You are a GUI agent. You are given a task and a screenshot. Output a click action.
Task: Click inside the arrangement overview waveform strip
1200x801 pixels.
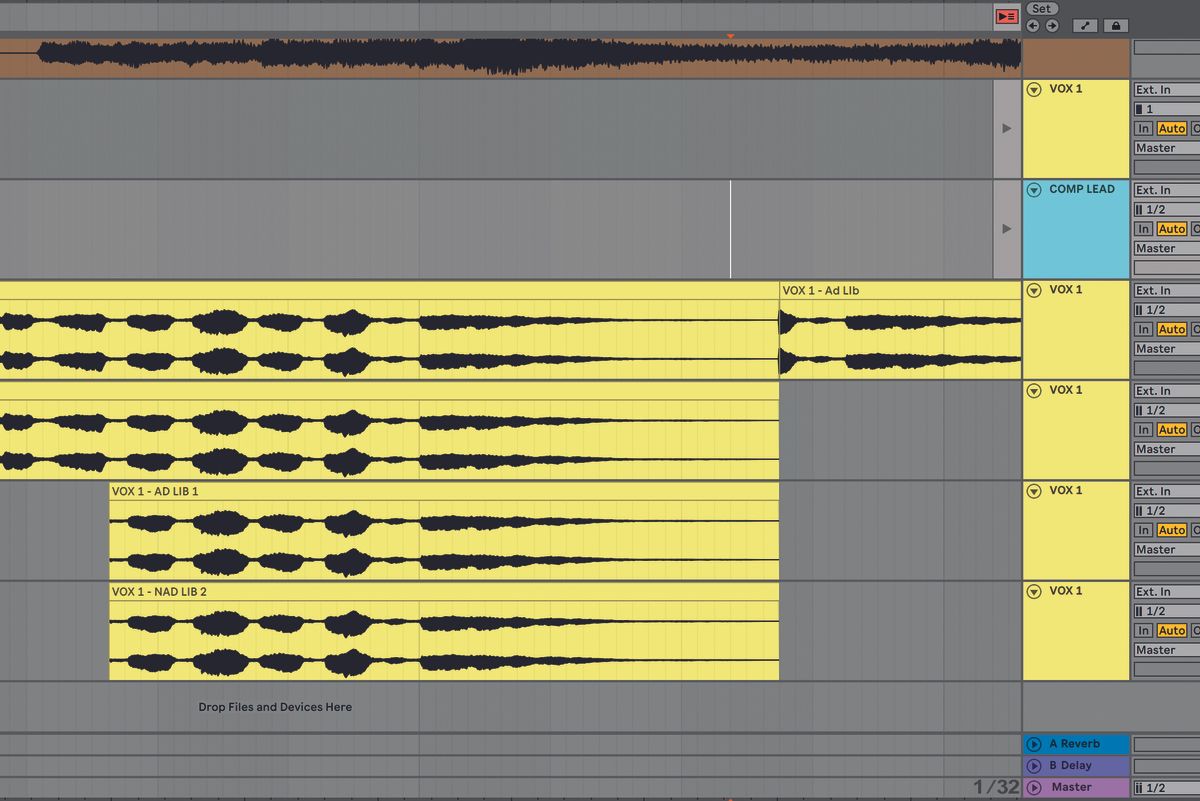tap(500, 55)
